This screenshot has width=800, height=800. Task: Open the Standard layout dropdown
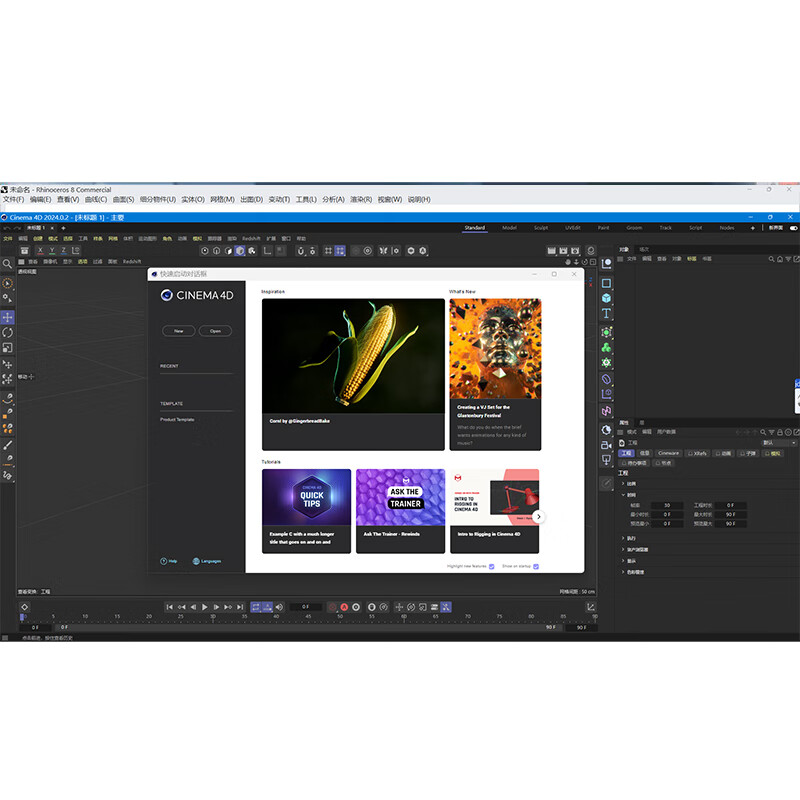pos(474,227)
